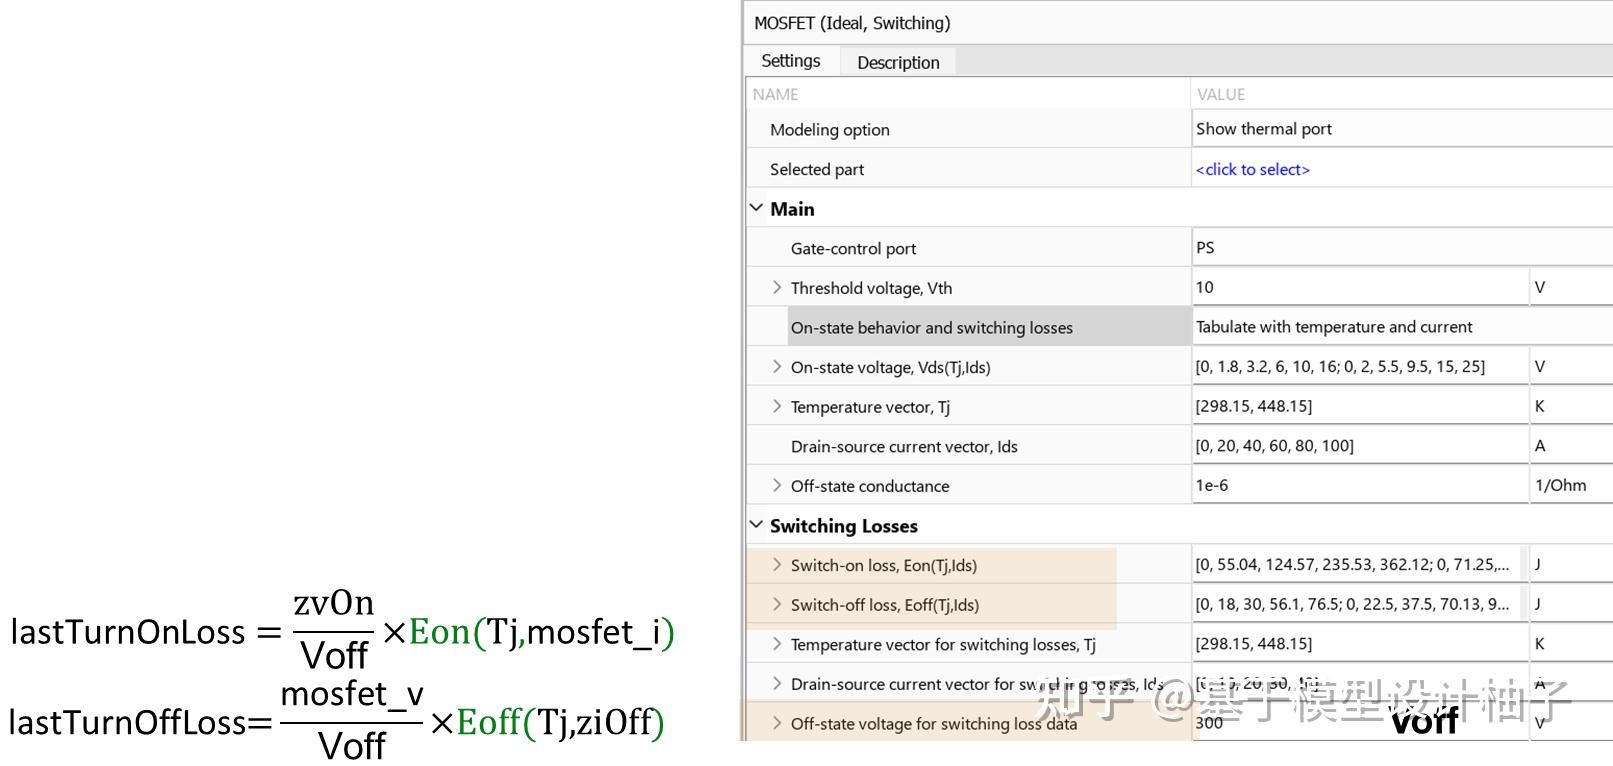This screenshot has width=1613, height=766.
Task: Expand the Off-state conductance row
Action: 777,485
